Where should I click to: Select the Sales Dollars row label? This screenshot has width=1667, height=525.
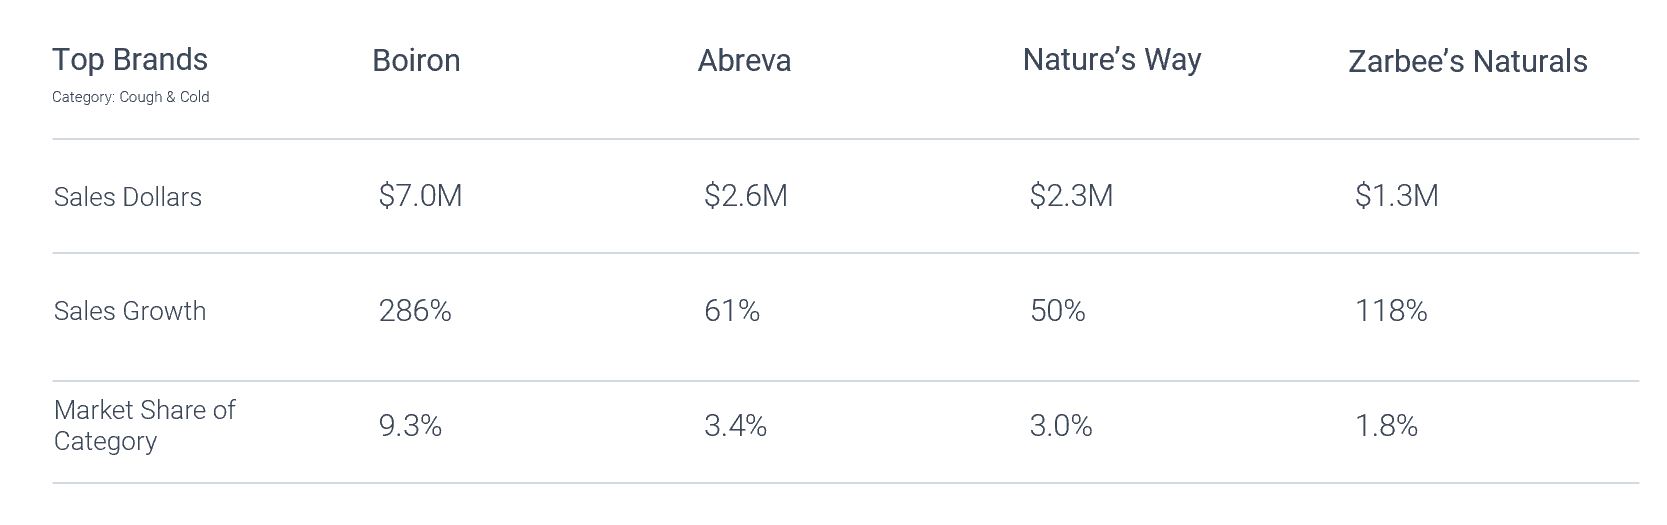[128, 197]
